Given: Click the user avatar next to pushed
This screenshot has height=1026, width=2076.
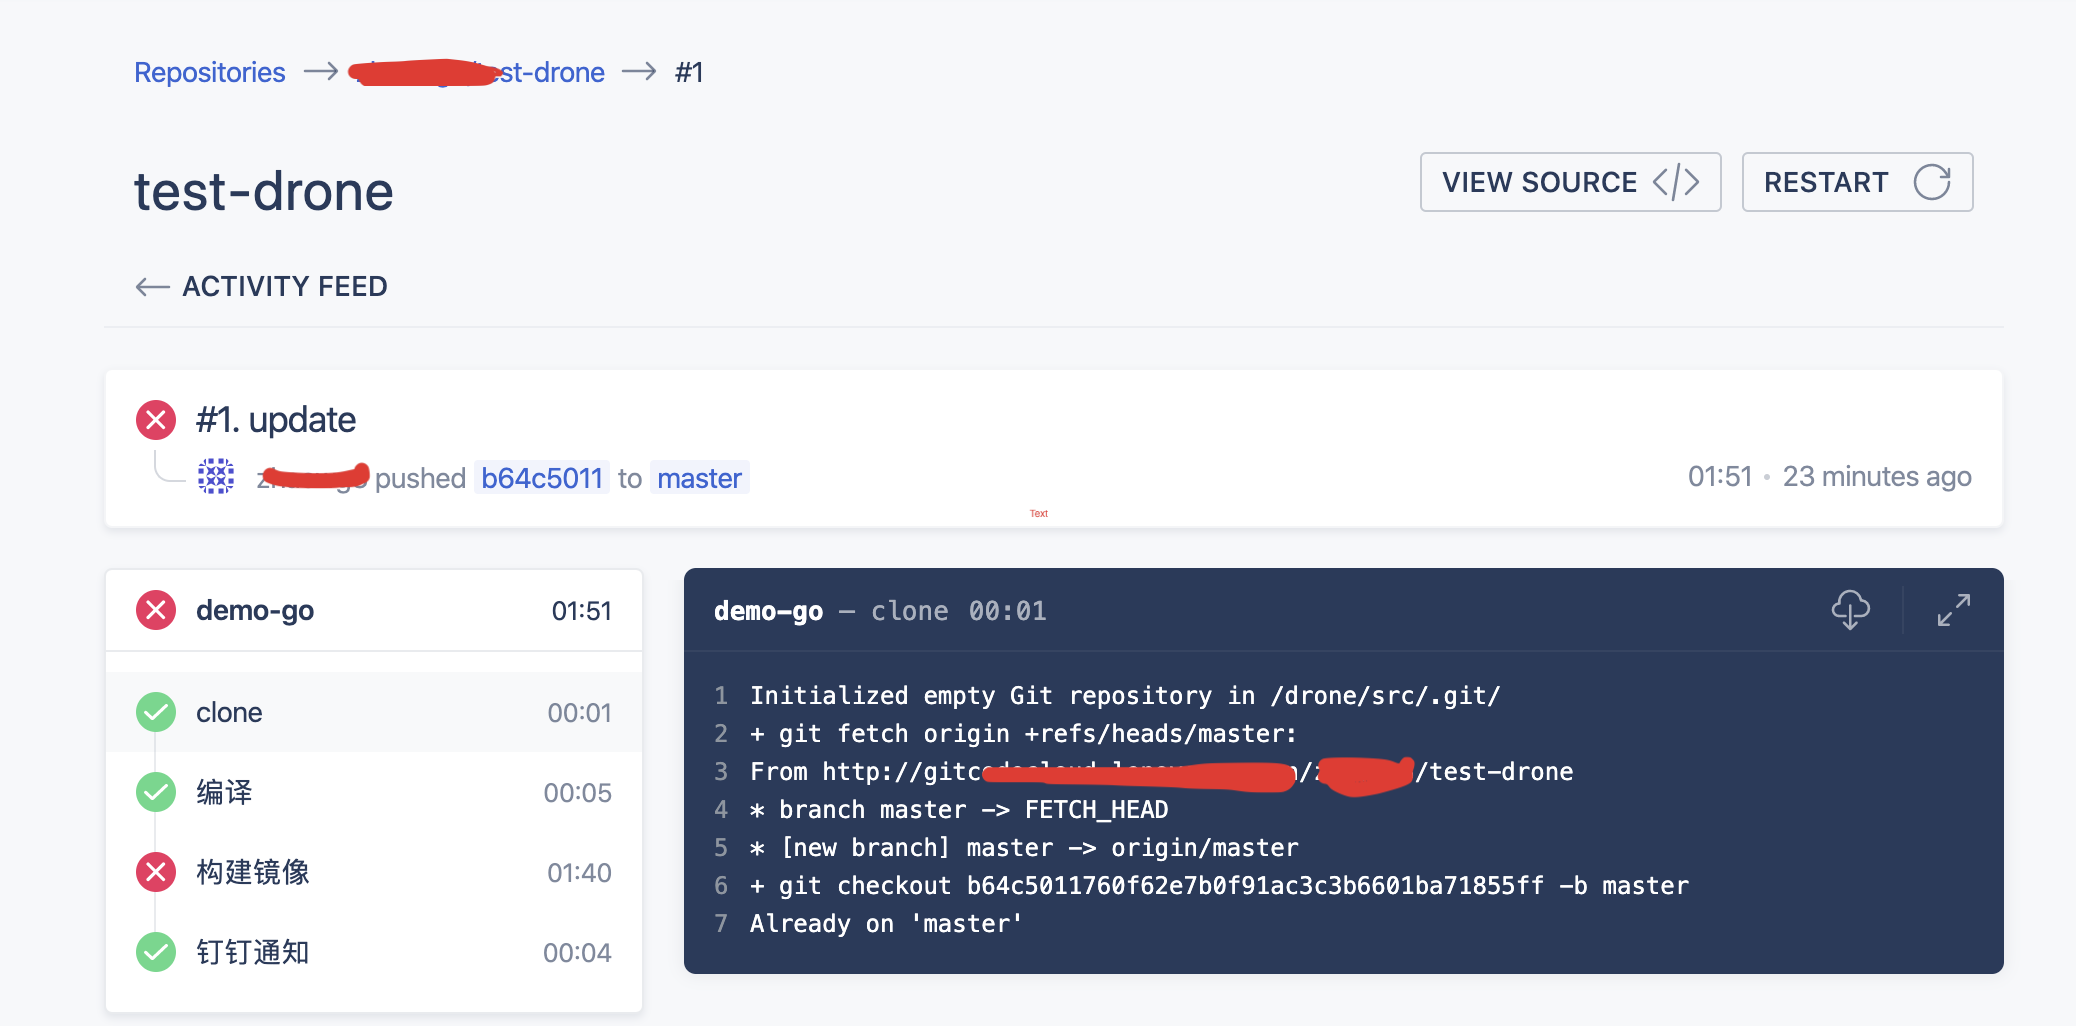Looking at the screenshot, I should point(216,477).
